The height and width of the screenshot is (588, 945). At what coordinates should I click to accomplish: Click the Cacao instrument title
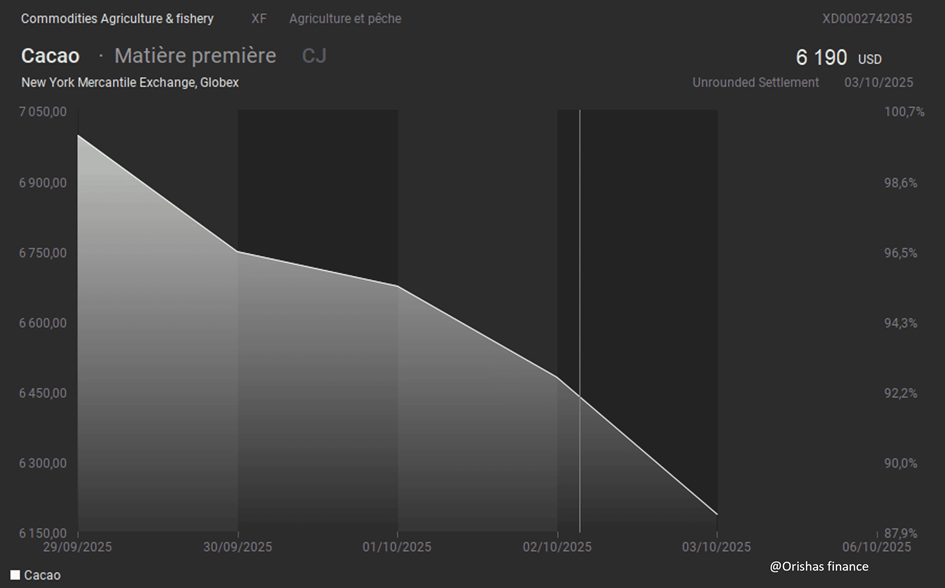(50, 56)
